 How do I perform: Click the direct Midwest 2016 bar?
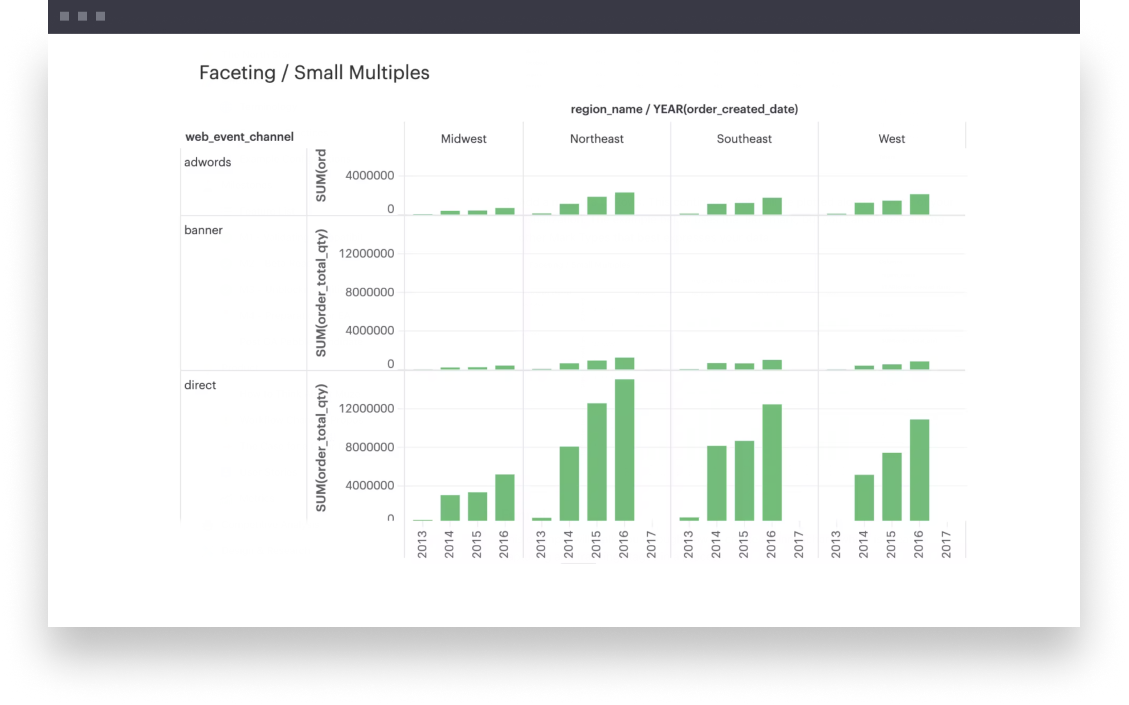click(x=504, y=497)
